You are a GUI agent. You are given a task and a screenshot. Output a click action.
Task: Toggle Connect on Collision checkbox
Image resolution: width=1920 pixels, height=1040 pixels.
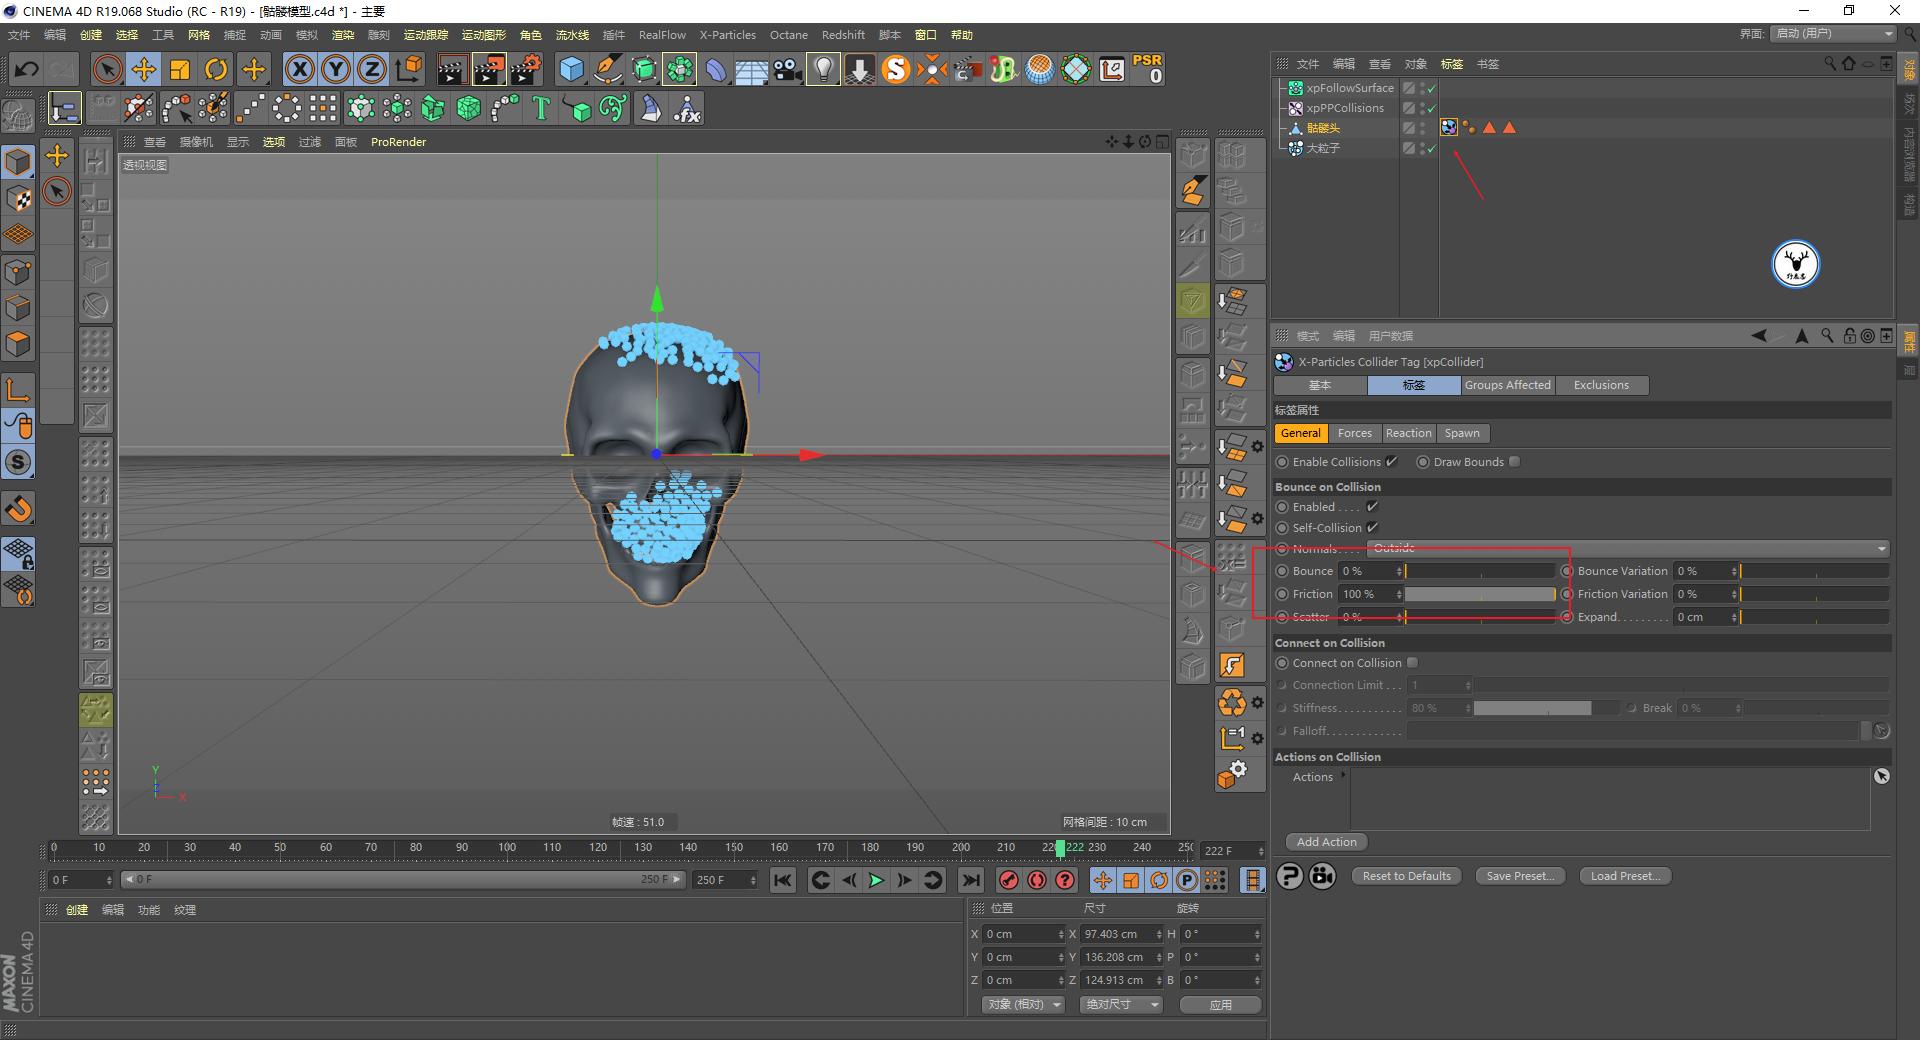[1412, 662]
